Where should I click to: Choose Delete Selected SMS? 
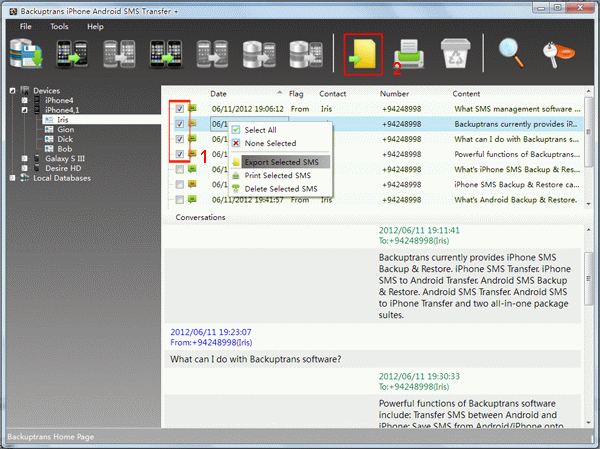click(280, 189)
